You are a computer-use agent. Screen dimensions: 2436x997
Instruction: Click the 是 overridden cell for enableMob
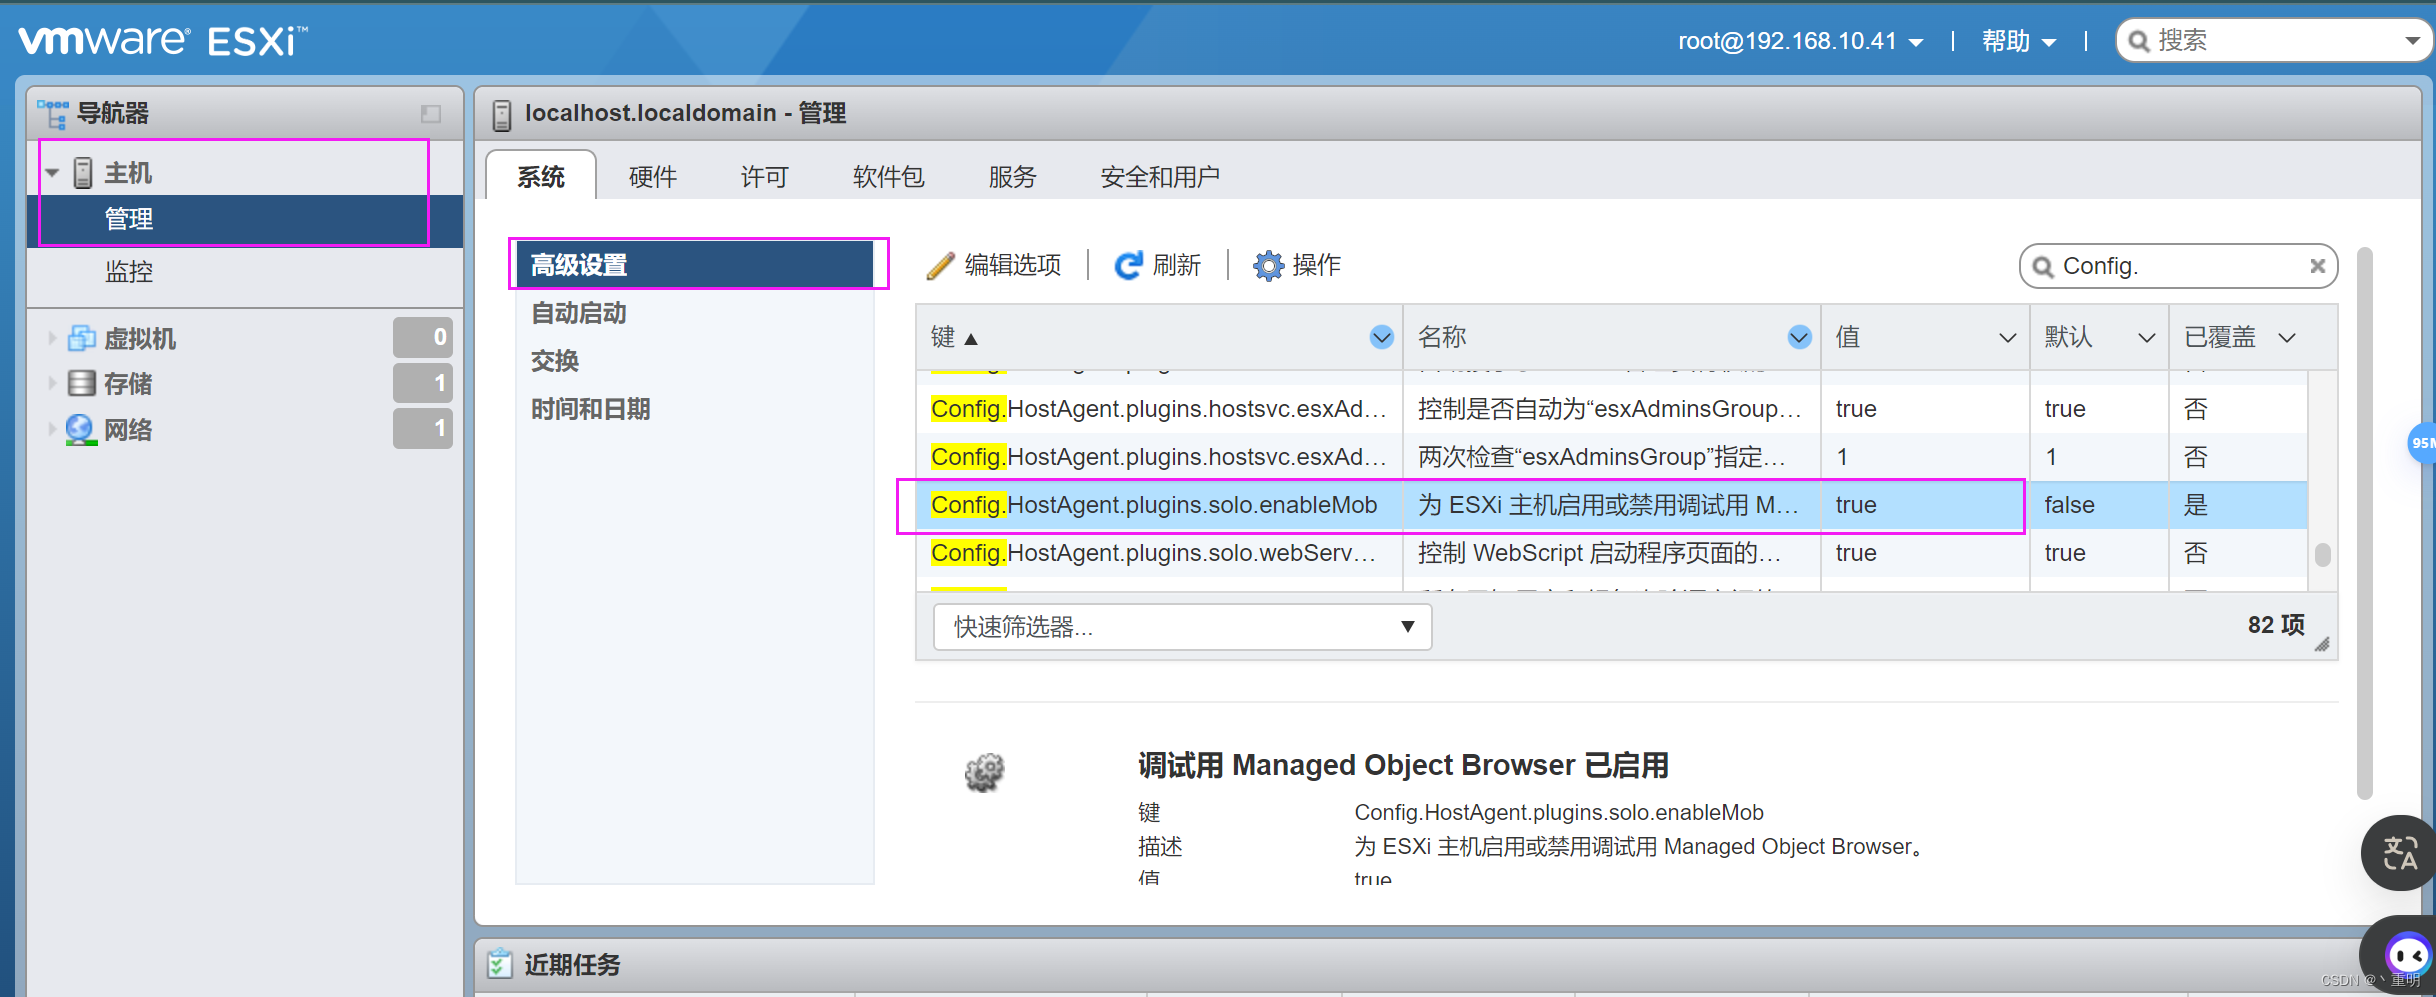point(2238,505)
